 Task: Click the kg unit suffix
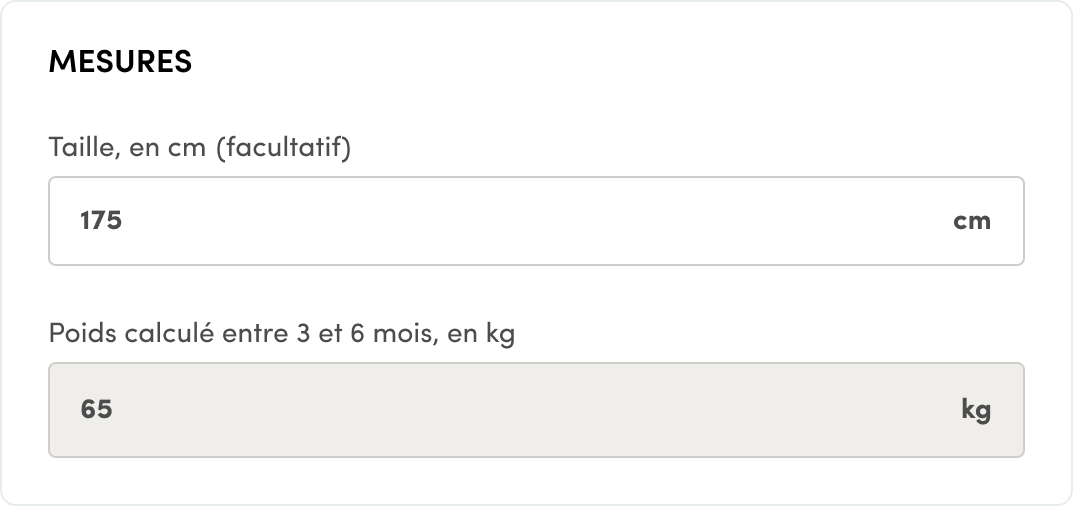tap(976, 410)
